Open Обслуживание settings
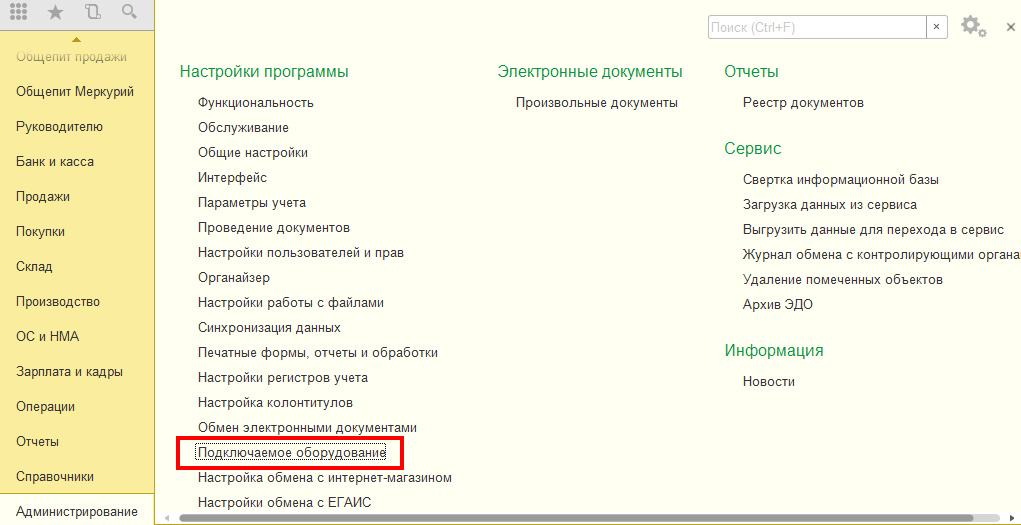 click(x=244, y=128)
